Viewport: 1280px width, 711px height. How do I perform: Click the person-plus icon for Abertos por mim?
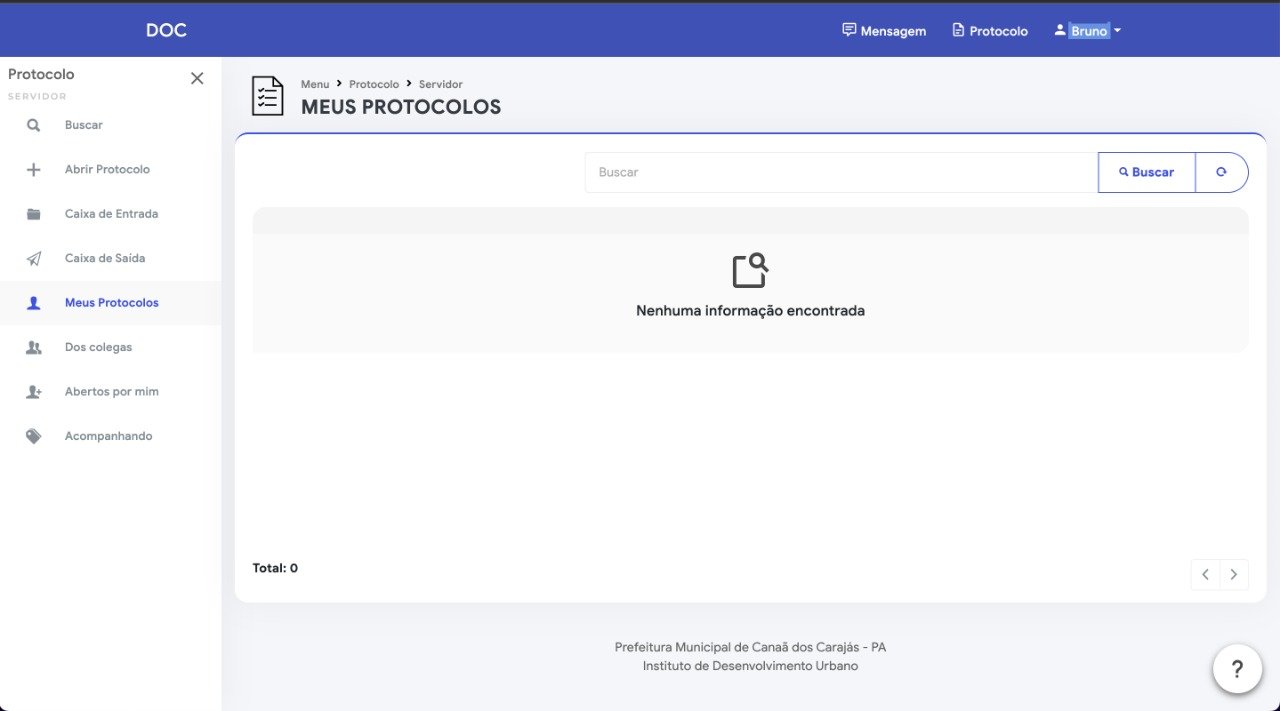point(34,392)
